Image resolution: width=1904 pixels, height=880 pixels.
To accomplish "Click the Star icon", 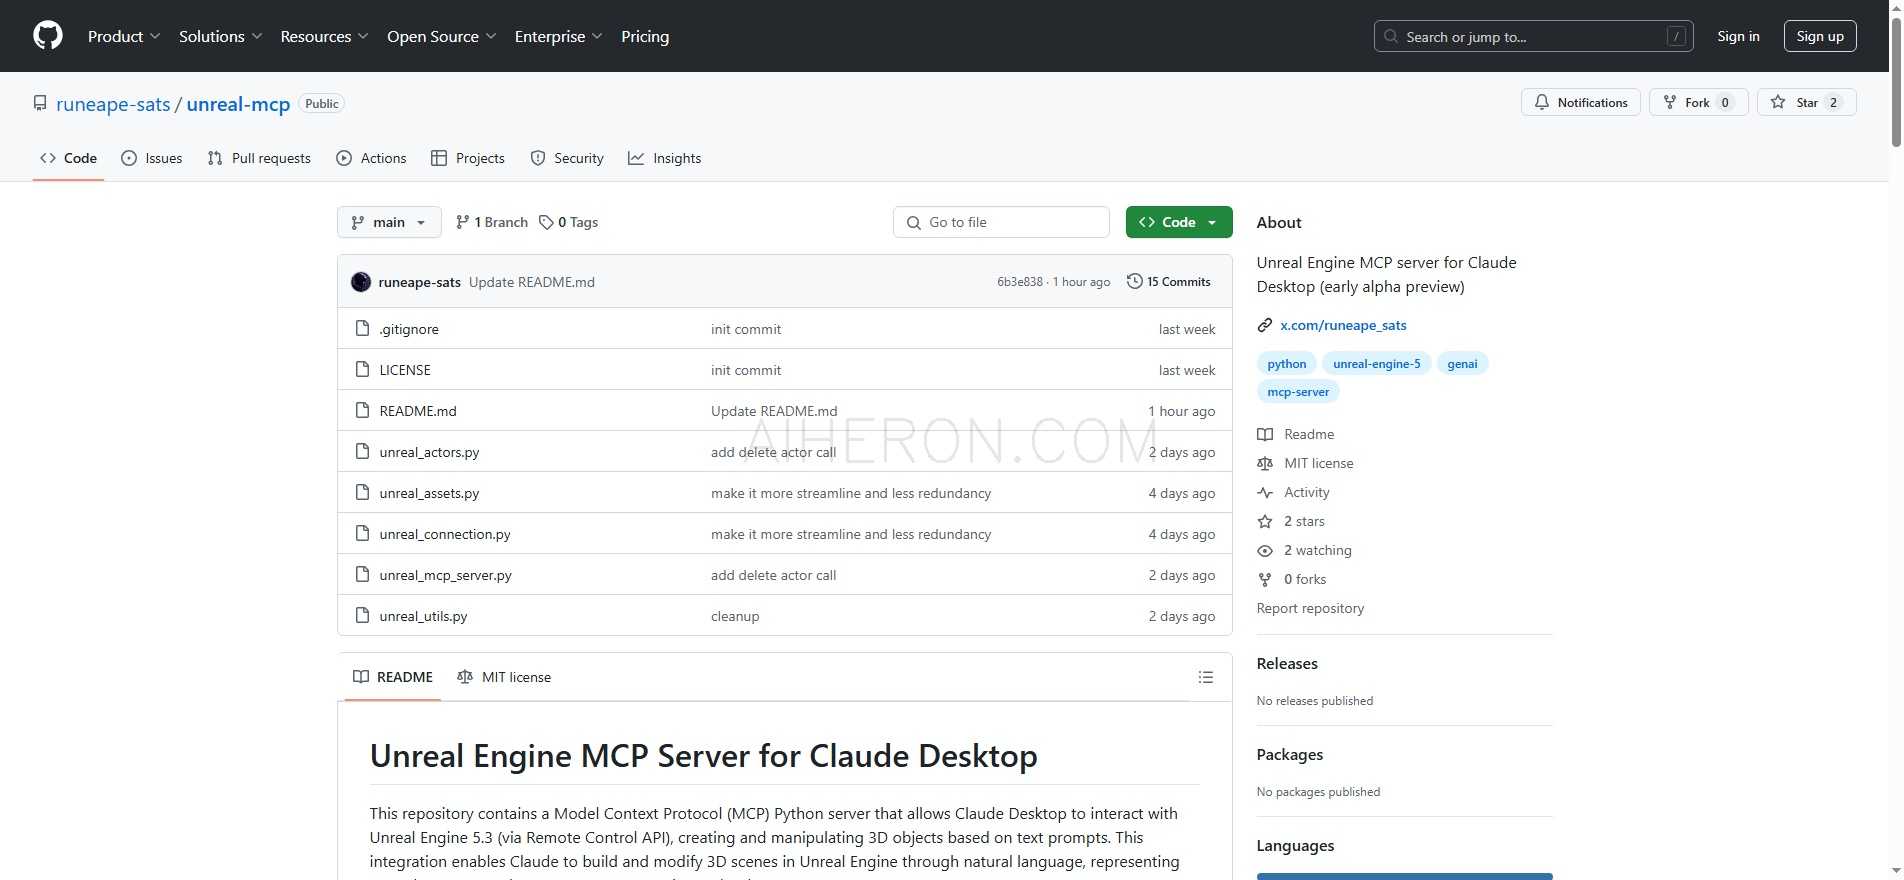I will (1778, 102).
